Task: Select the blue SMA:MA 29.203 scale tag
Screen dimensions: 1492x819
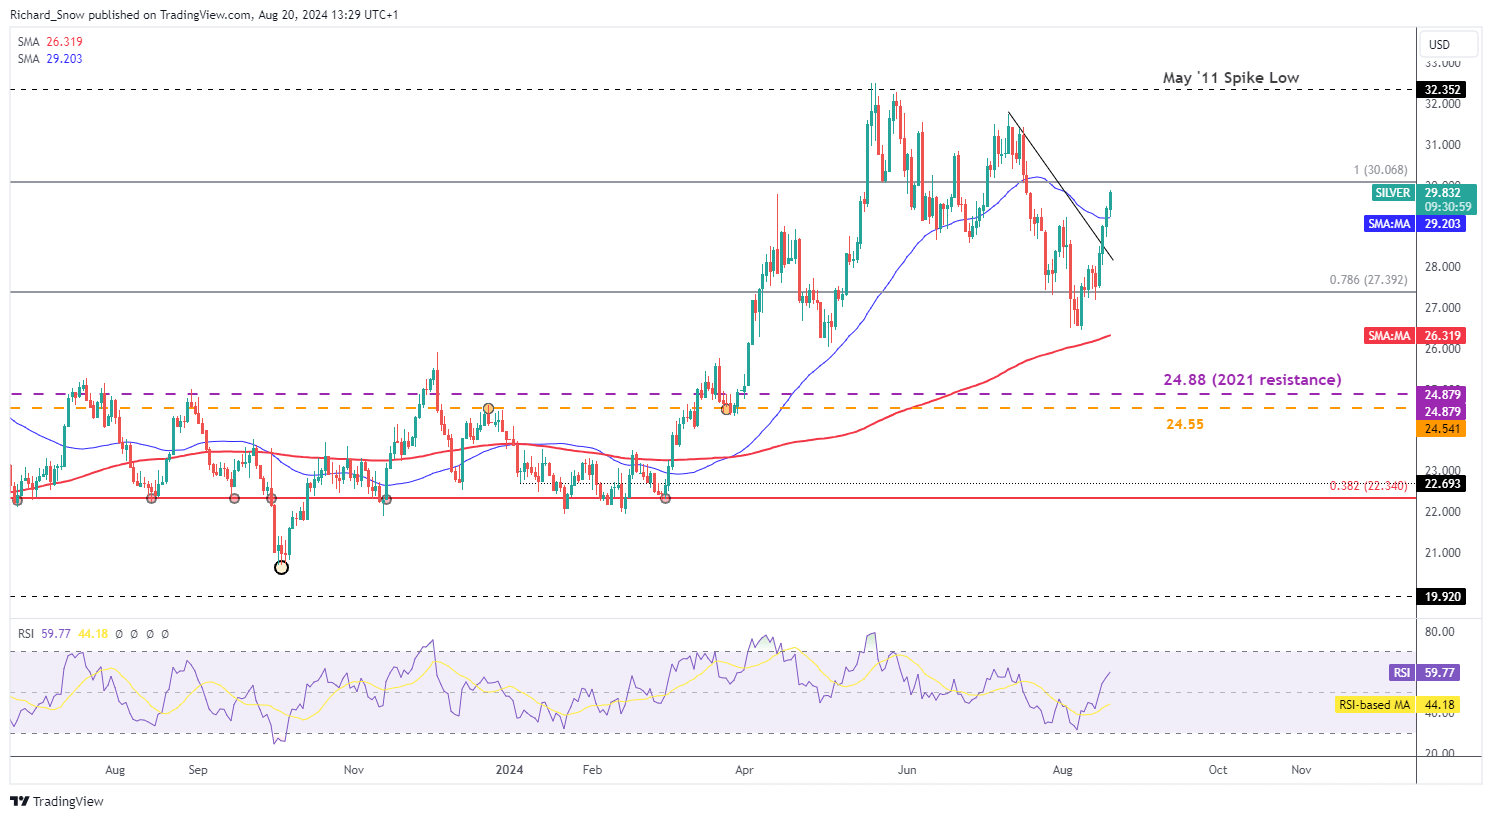Action: click(1415, 224)
